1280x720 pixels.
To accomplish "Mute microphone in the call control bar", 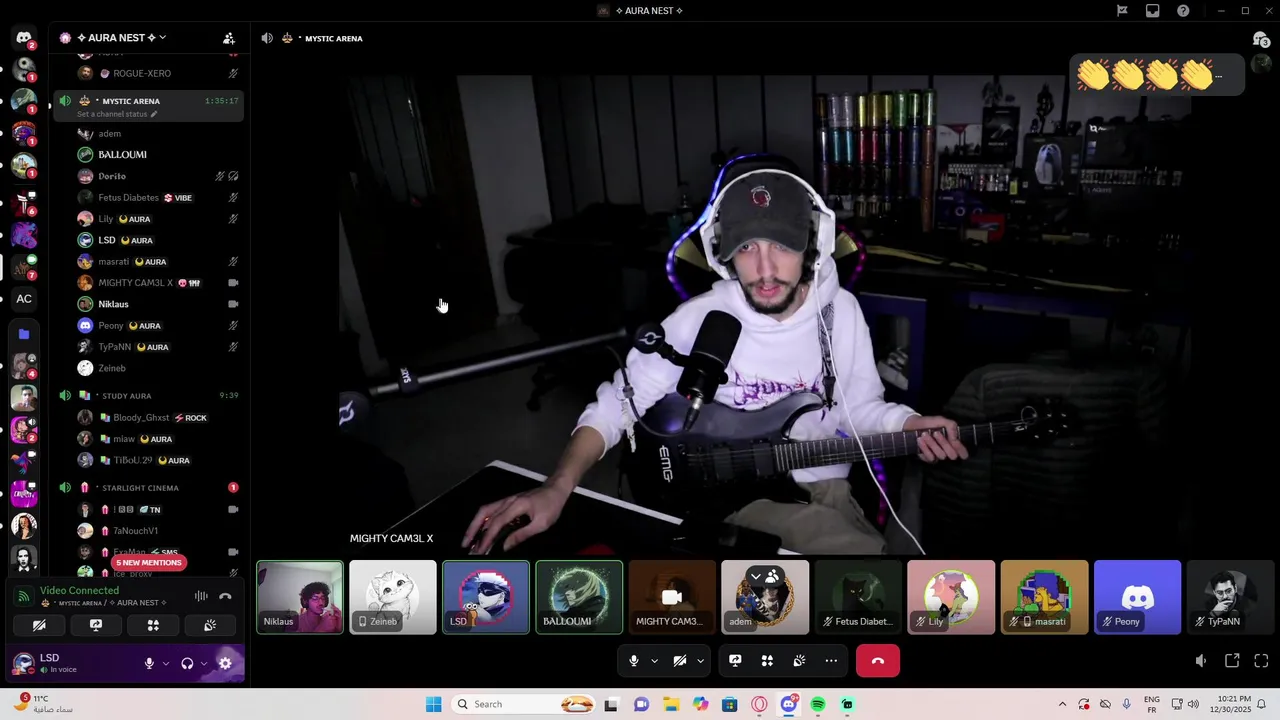I will coord(633,661).
